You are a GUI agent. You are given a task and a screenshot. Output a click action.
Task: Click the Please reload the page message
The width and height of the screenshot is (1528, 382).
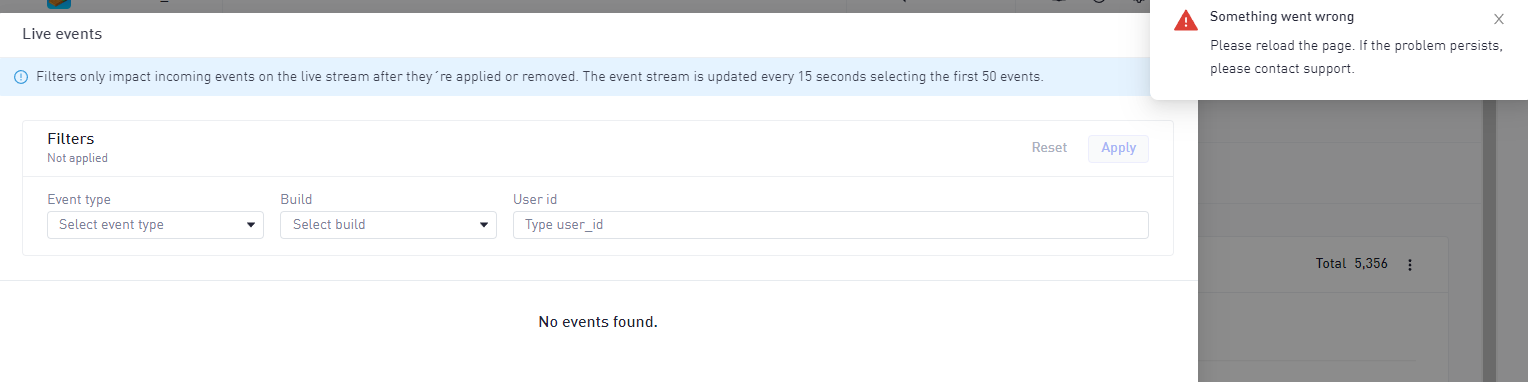[1356, 58]
